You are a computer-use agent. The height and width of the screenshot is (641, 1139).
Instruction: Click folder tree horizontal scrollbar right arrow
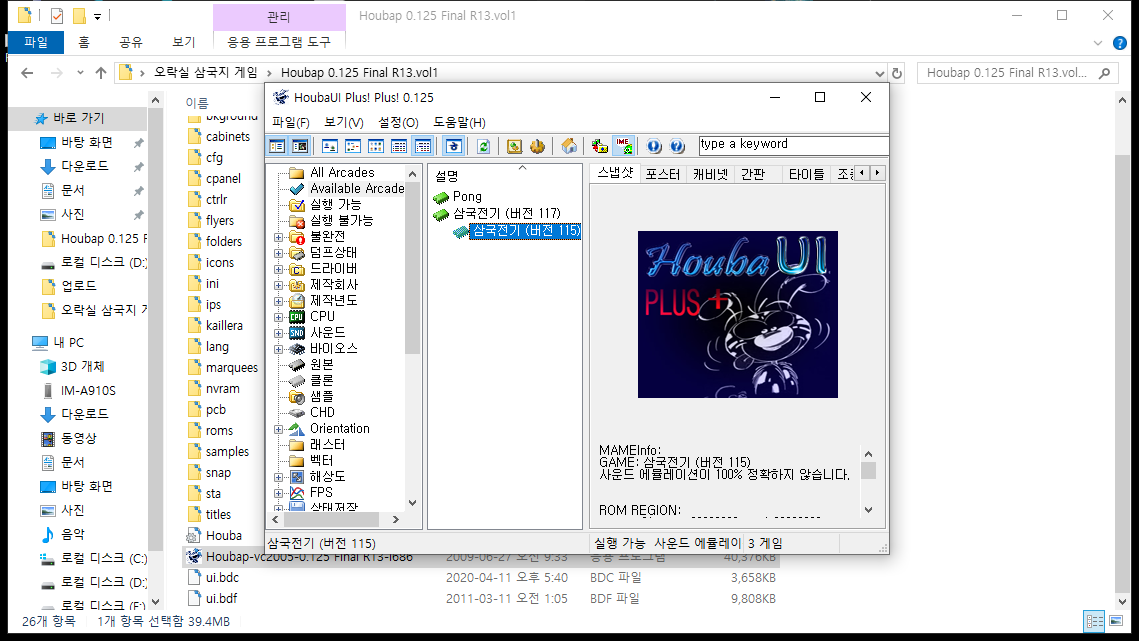point(395,520)
